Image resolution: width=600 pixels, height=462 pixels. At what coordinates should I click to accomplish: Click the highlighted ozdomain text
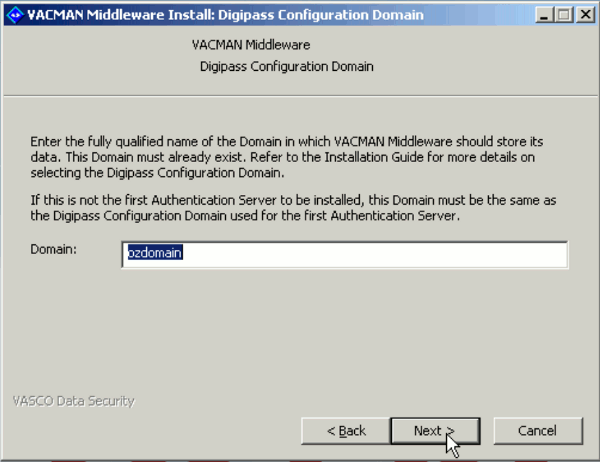pyautogui.click(x=155, y=253)
